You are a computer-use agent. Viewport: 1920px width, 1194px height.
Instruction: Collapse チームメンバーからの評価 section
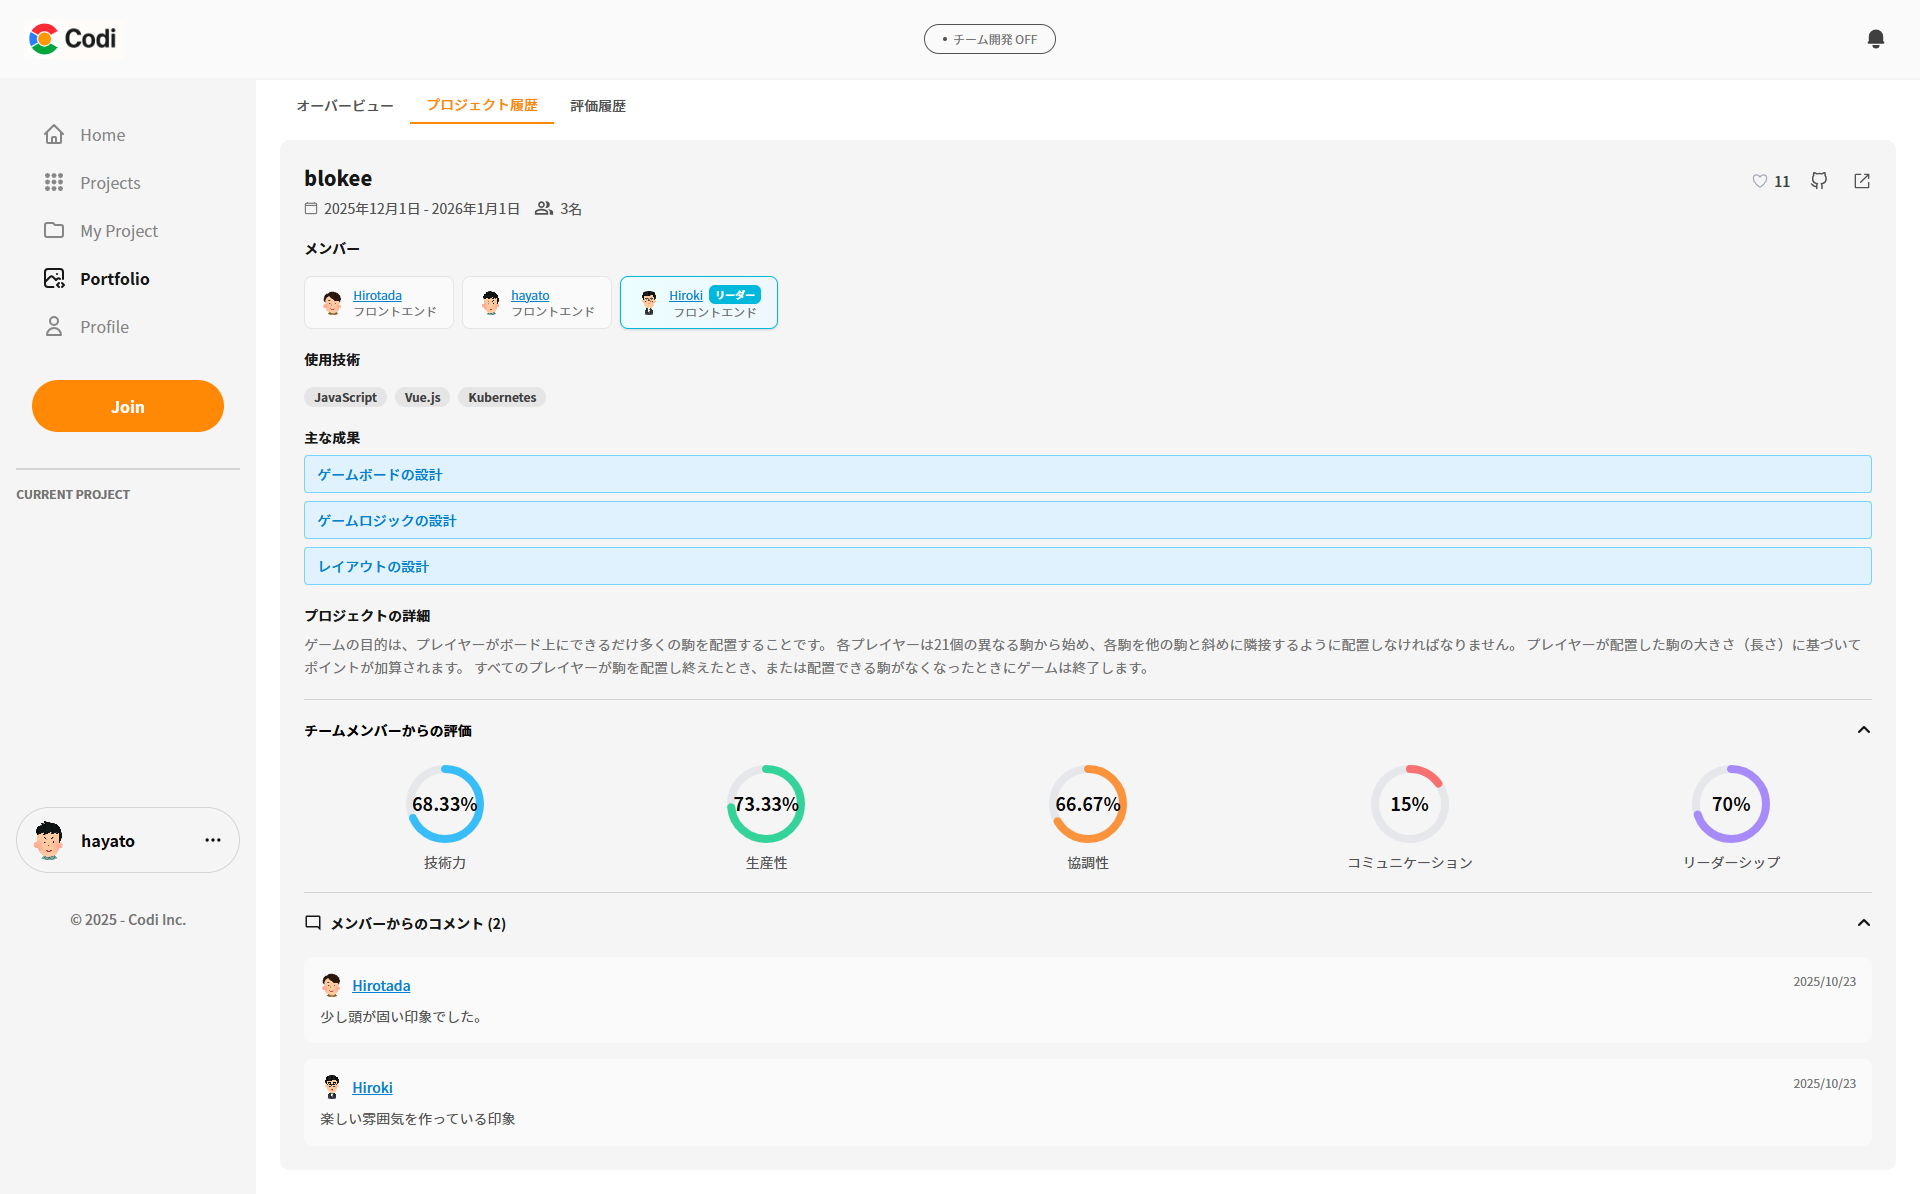click(x=1864, y=730)
